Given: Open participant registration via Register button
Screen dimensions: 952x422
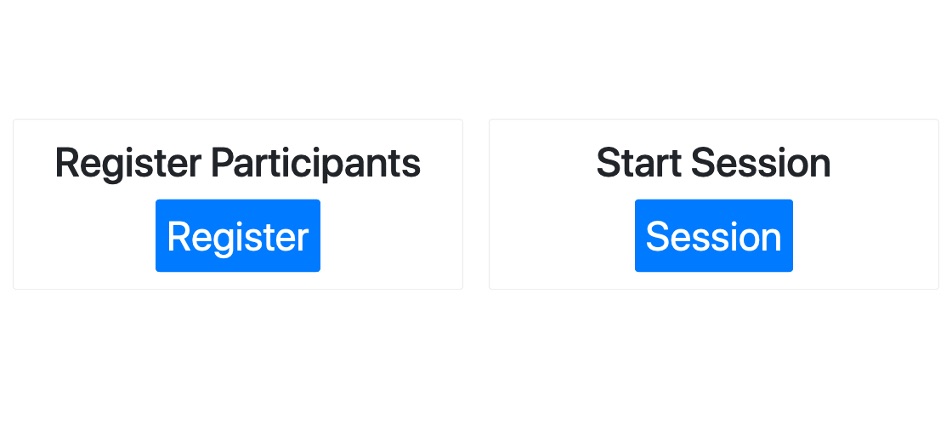Looking at the screenshot, I should coord(237,236).
